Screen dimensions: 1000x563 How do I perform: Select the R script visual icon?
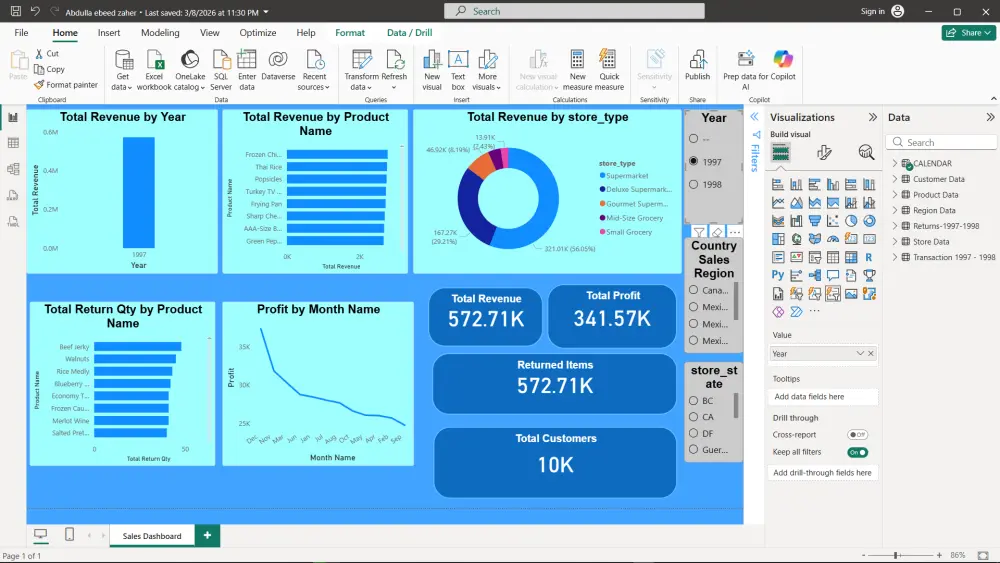point(869,257)
